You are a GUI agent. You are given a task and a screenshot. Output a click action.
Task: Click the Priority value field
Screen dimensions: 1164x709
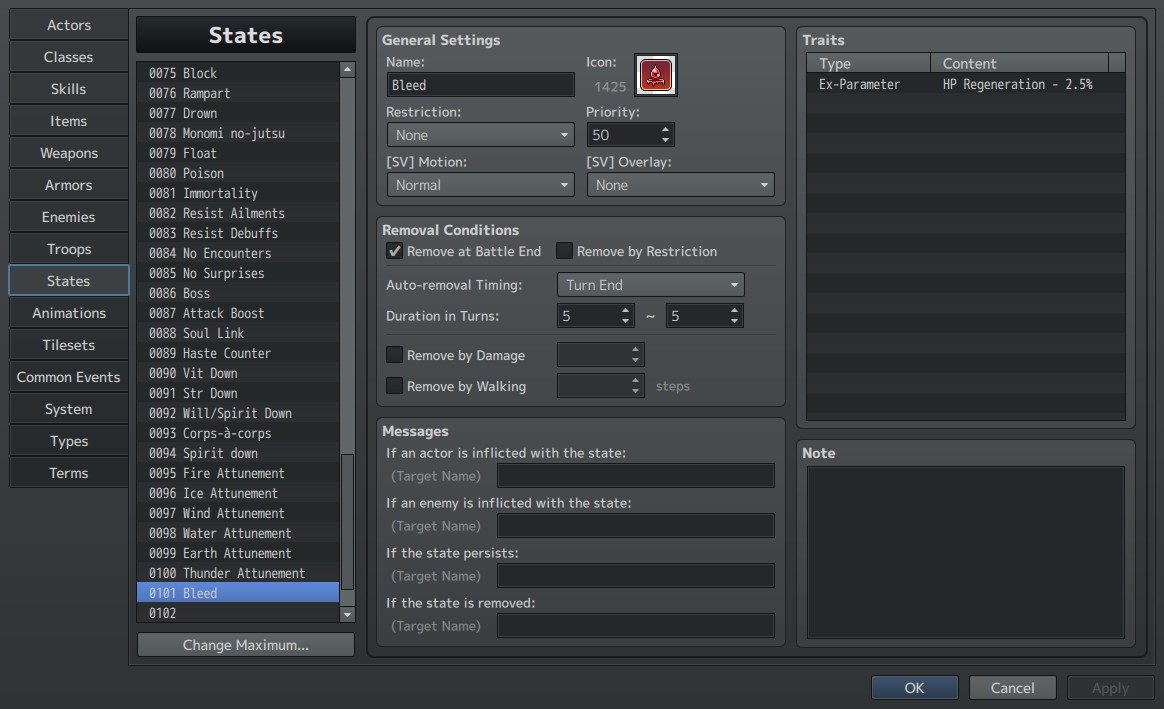click(622, 135)
